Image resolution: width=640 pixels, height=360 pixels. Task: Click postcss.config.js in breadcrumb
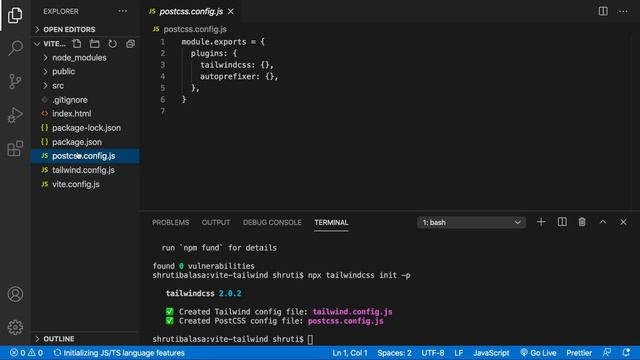pyautogui.click(x=195, y=29)
